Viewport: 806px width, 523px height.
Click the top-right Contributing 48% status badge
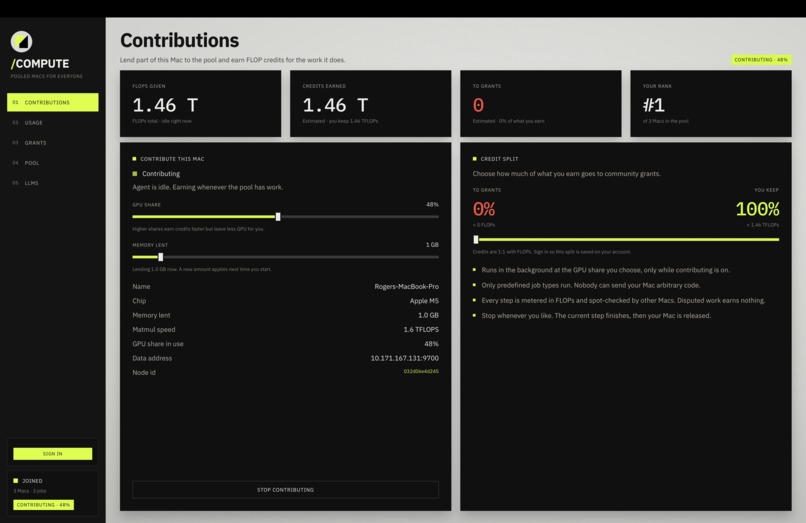click(761, 60)
